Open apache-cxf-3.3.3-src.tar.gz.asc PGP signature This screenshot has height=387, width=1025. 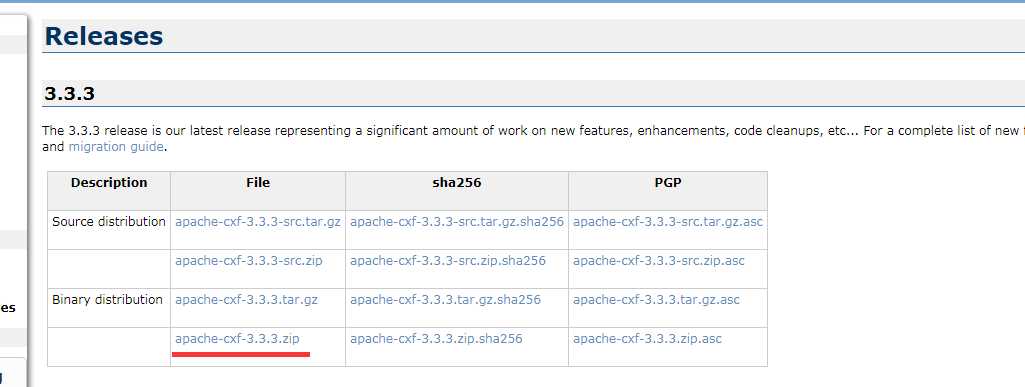(667, 222)
